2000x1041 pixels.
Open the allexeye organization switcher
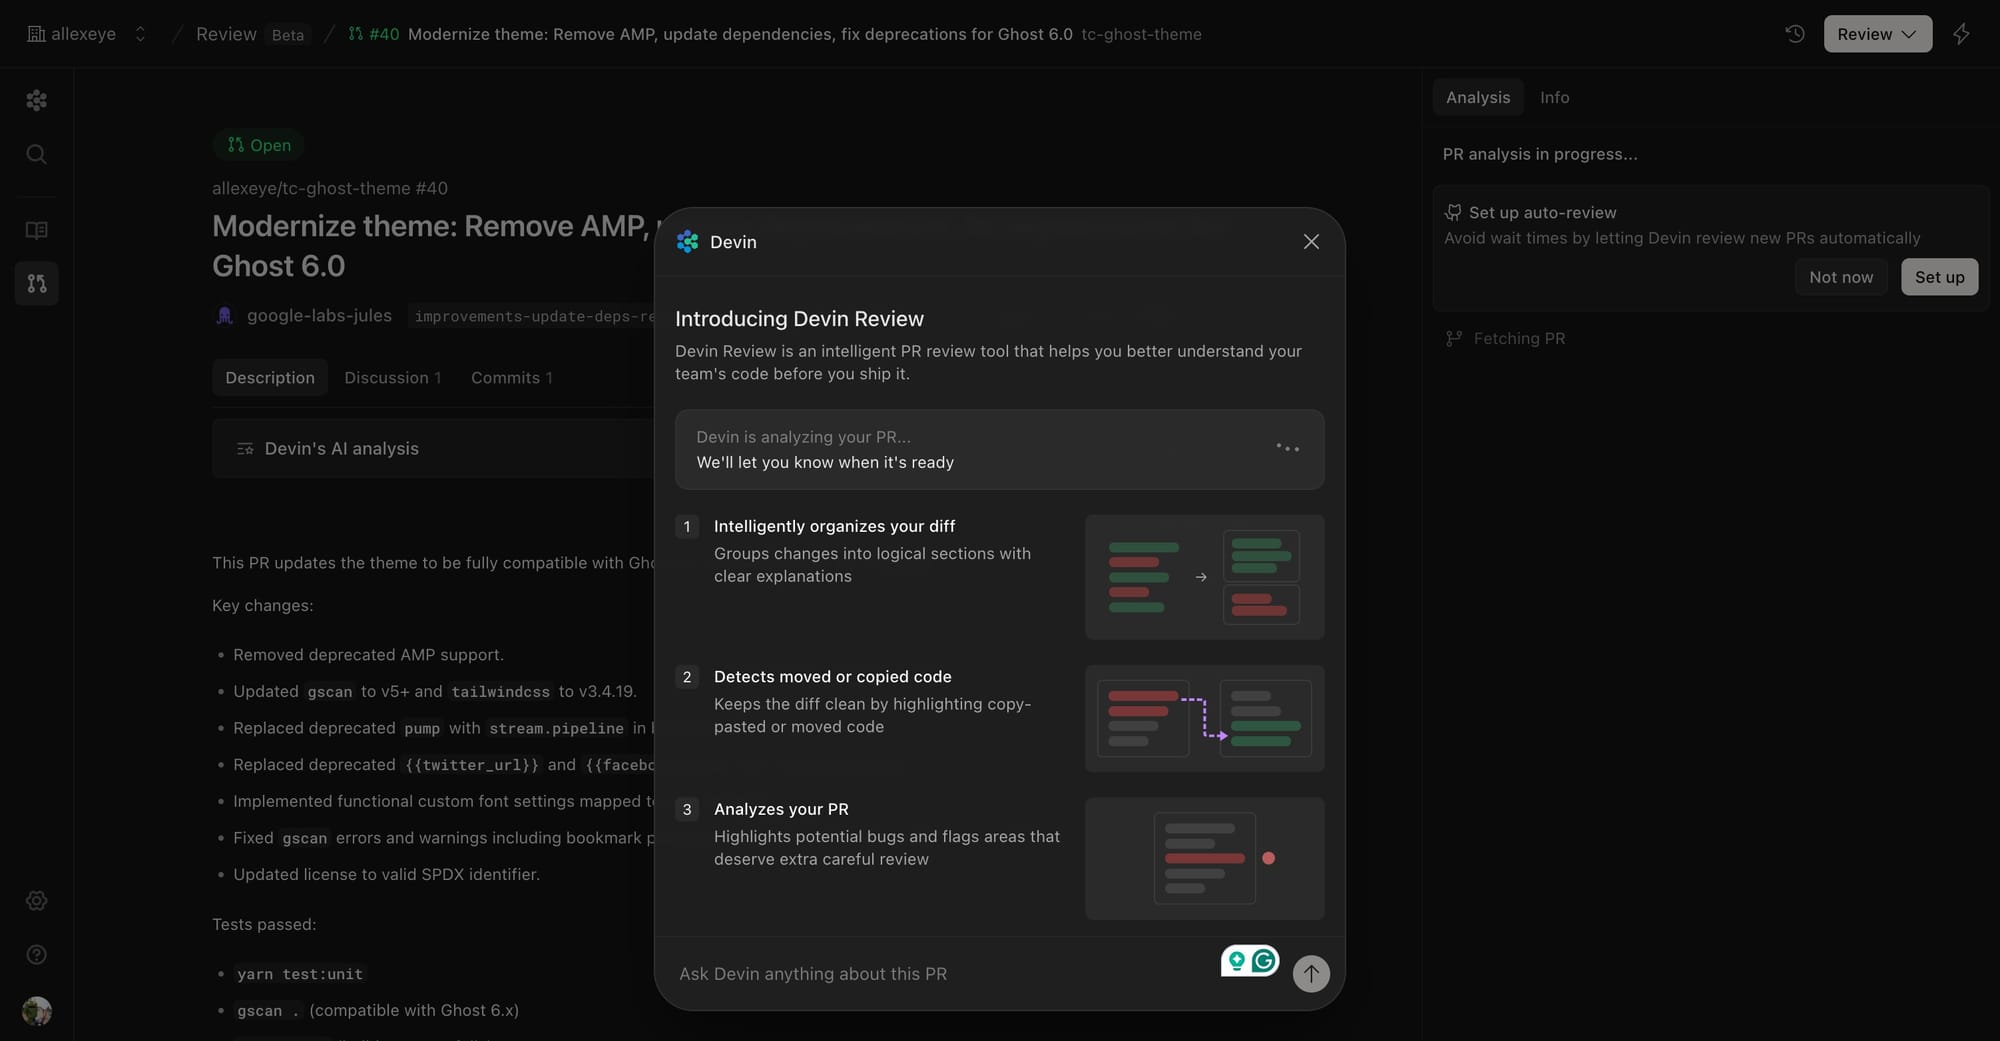click(87, 34)
